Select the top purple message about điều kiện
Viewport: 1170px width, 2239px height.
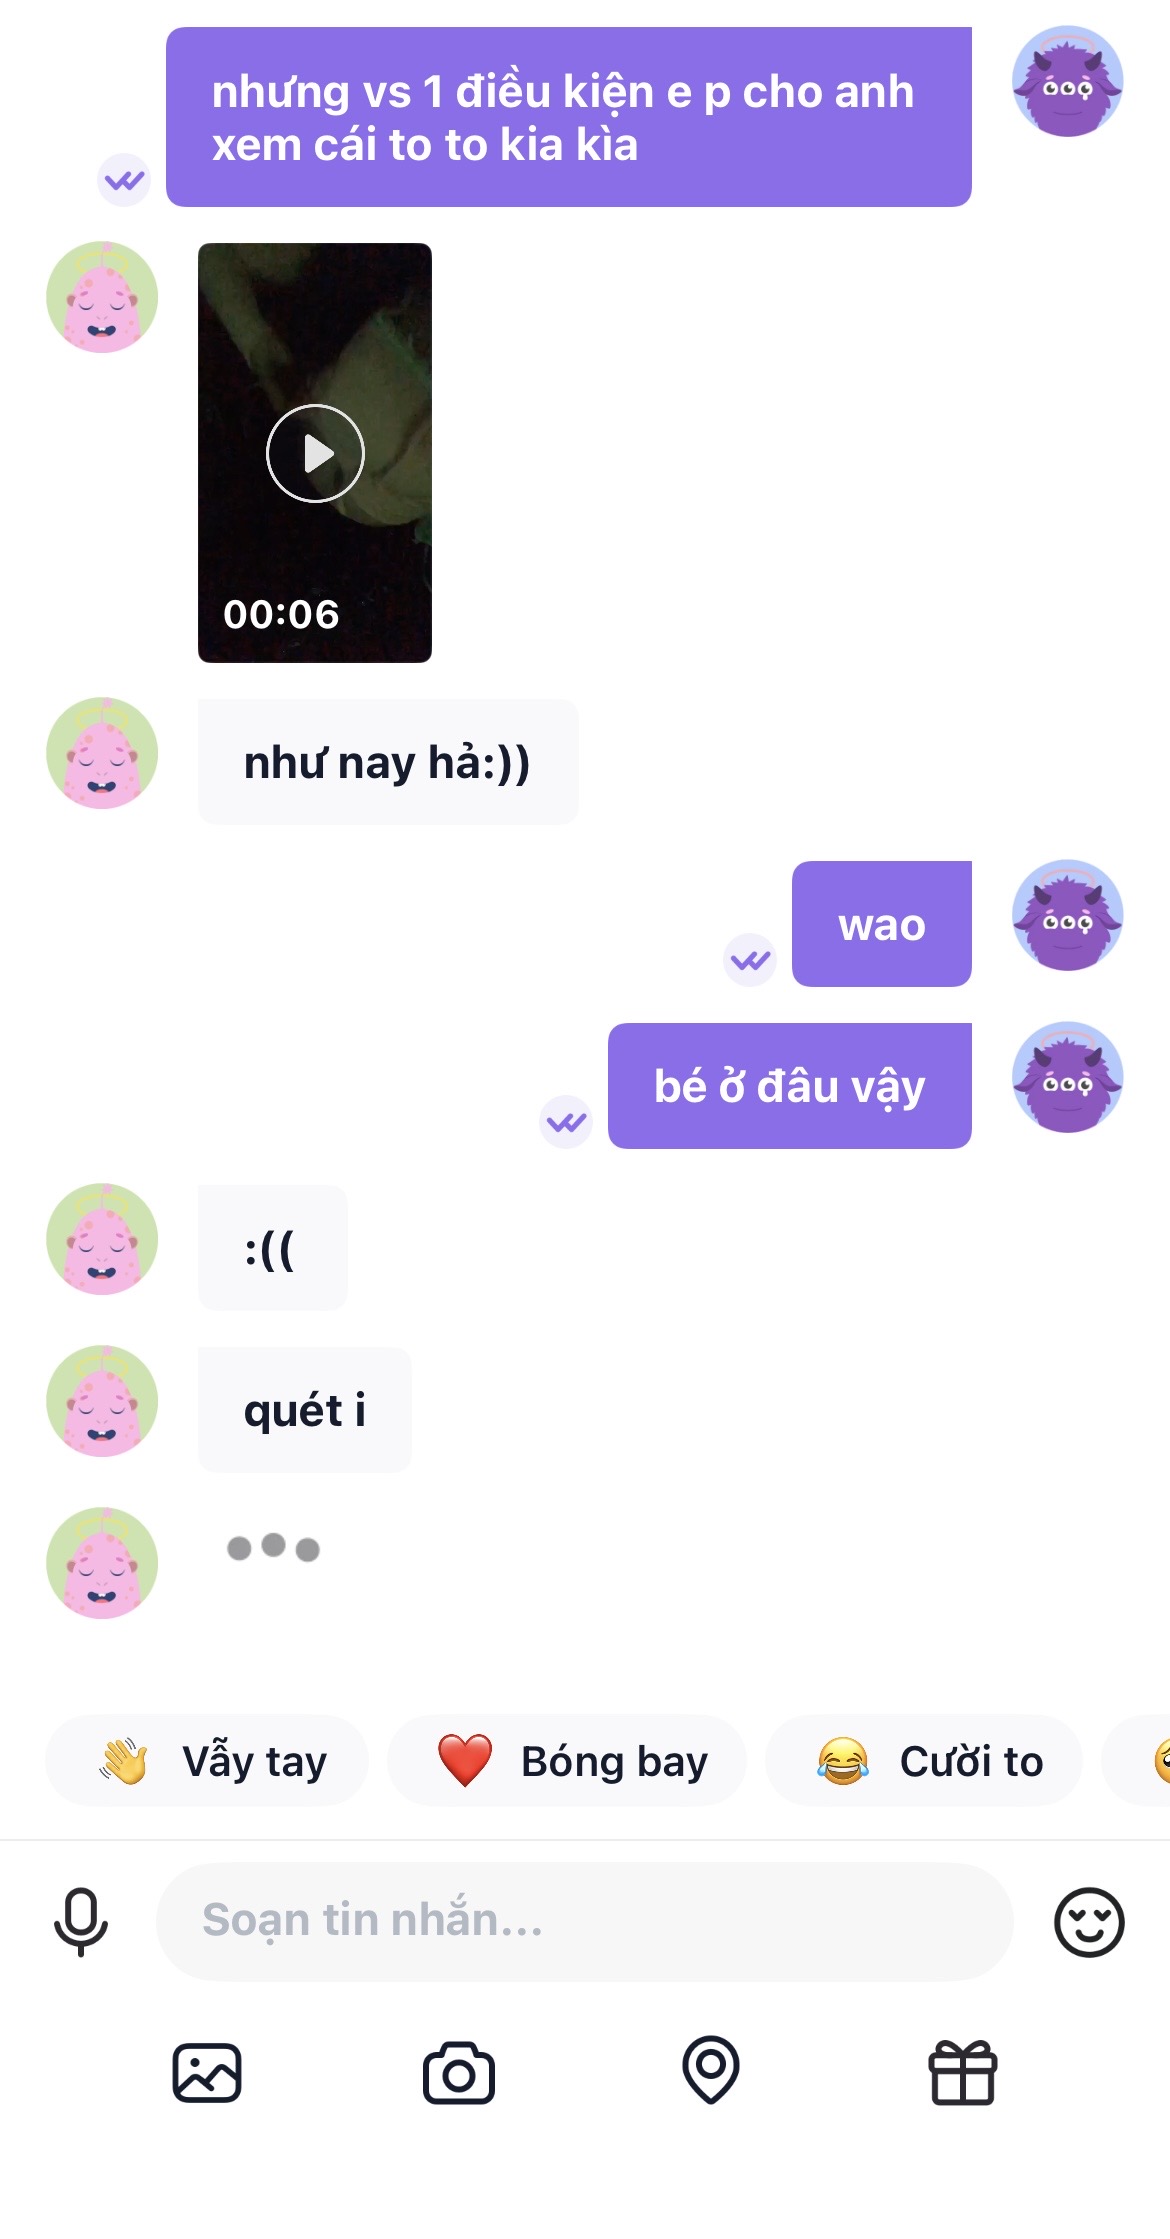pos(569,117)
